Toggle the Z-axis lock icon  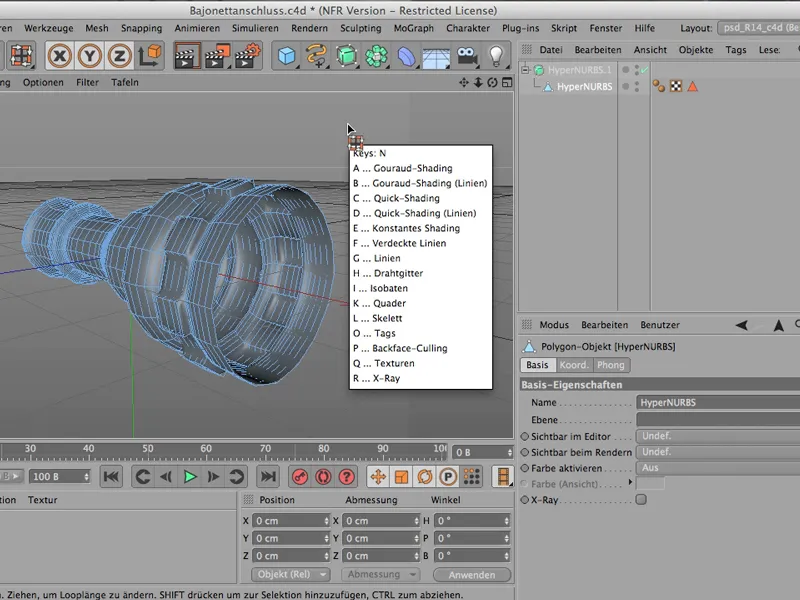[x=121, y=56]
